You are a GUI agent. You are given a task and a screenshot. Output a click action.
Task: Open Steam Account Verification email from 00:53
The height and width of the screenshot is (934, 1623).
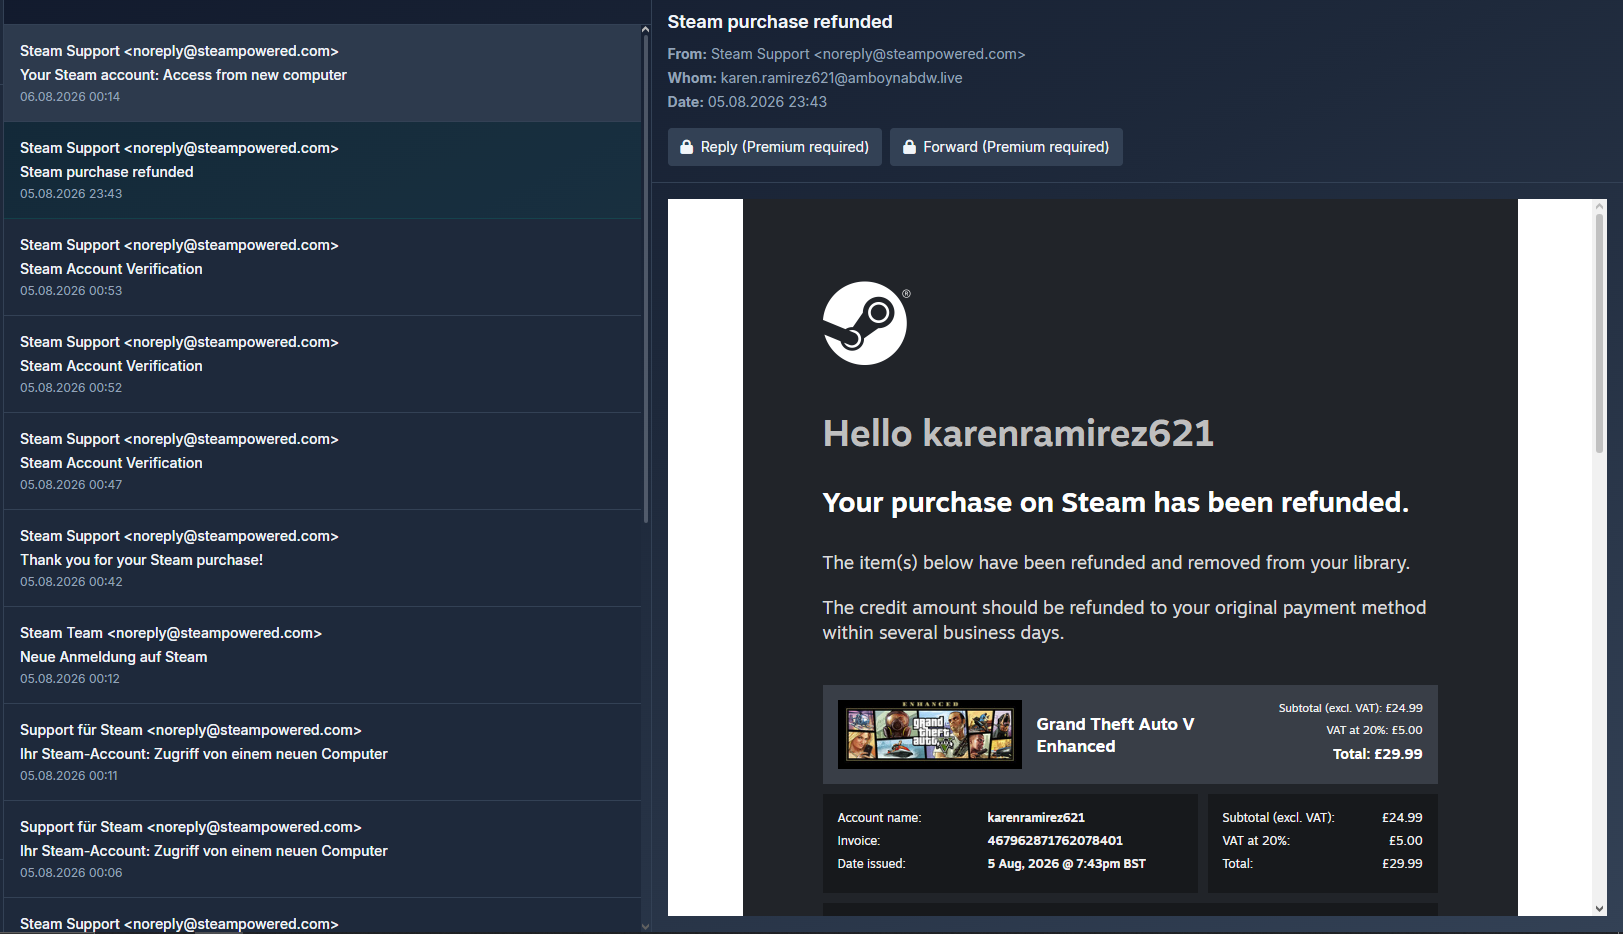322,268
